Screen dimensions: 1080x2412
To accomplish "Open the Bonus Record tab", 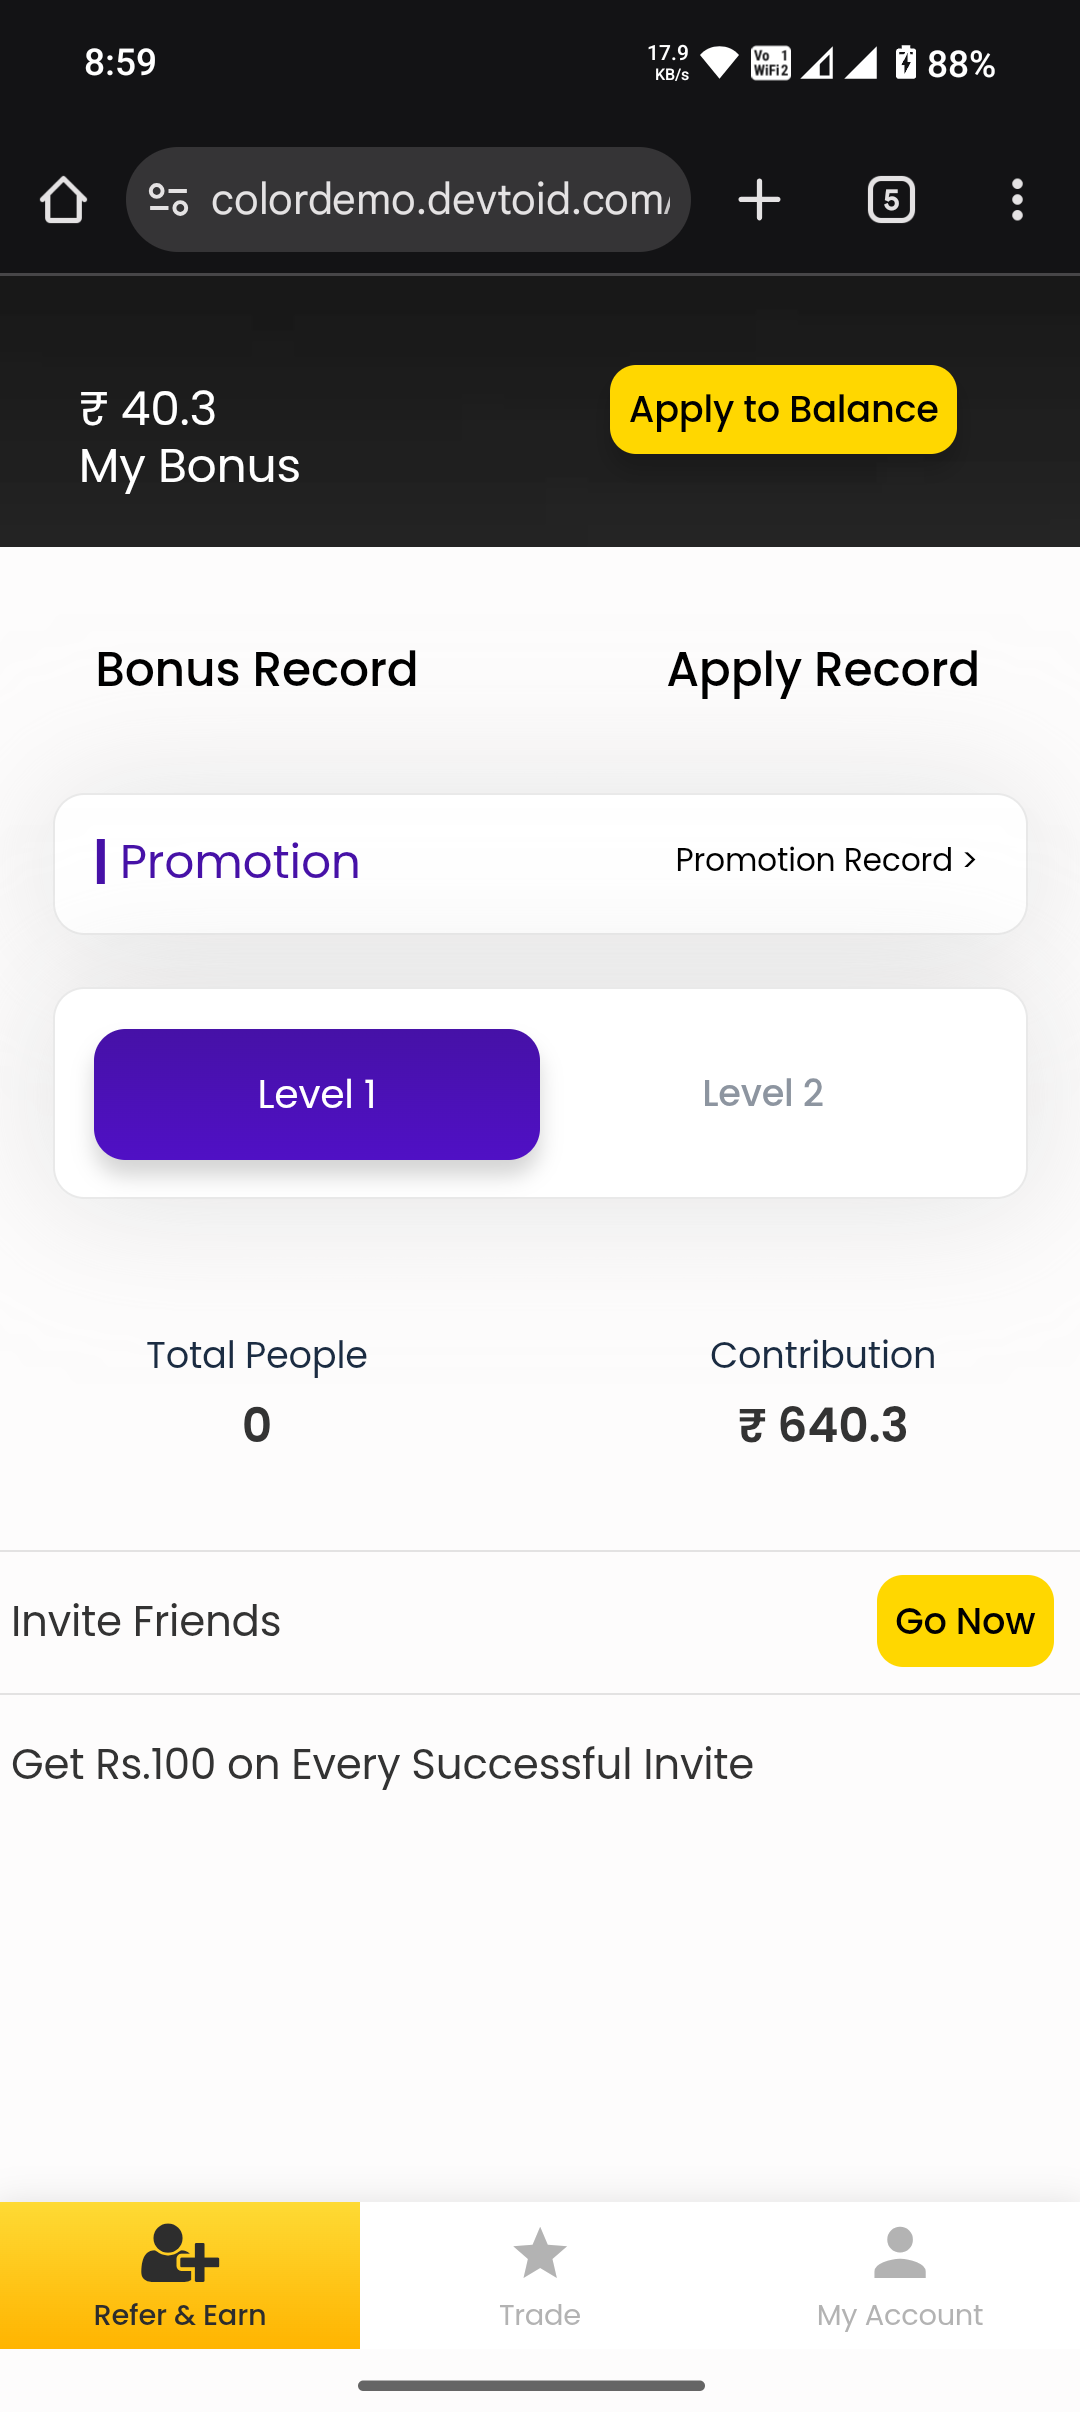I will [257, 669].
